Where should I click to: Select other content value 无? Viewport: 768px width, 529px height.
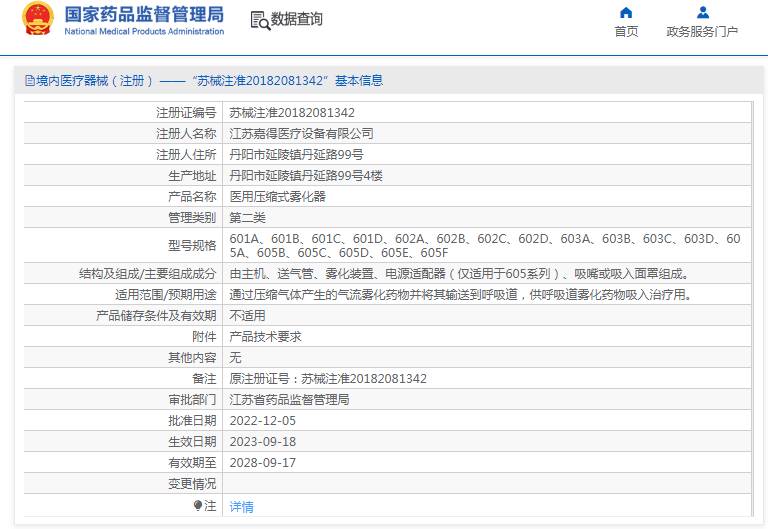pyautogui.click(x=236, y=358)
